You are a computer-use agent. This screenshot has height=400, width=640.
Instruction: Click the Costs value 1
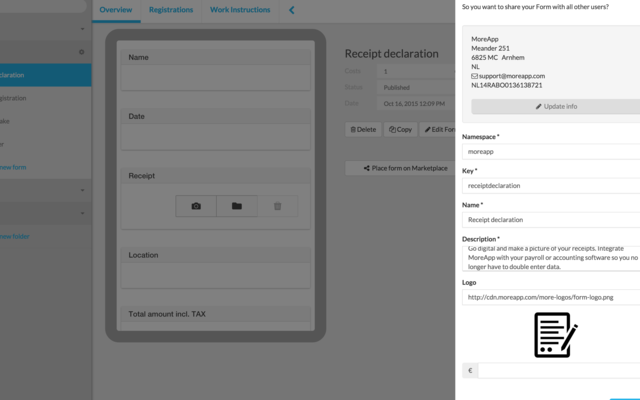[x=385, y=71]
